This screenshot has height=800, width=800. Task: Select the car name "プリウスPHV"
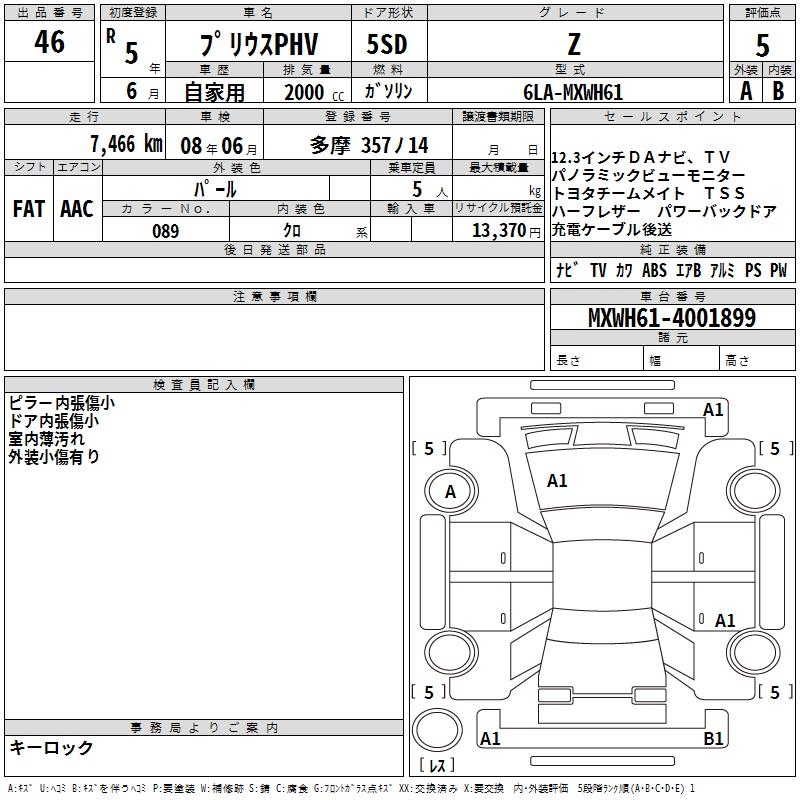coord(259,44)
